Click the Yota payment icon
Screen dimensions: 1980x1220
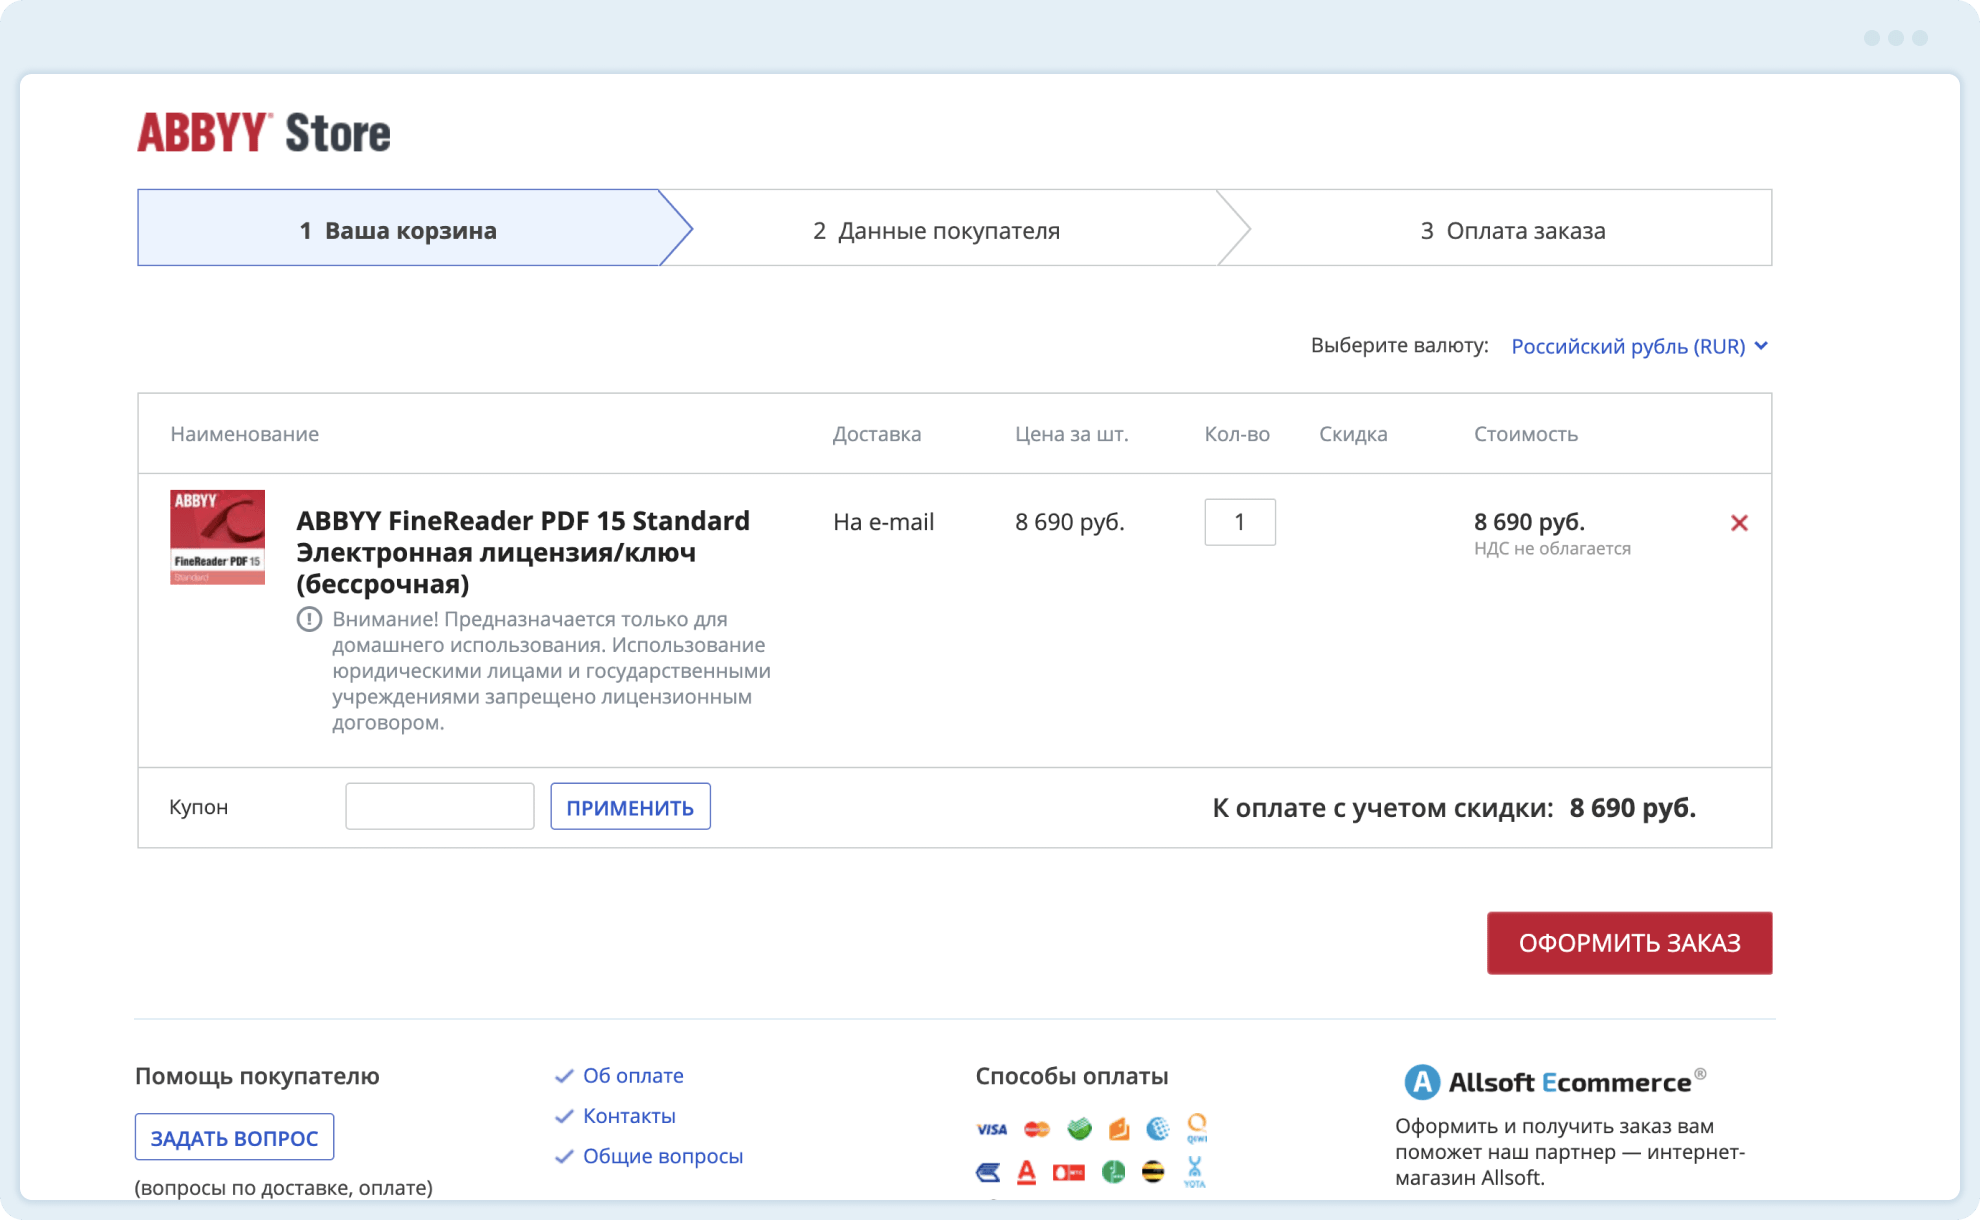pos(1194,1172)
